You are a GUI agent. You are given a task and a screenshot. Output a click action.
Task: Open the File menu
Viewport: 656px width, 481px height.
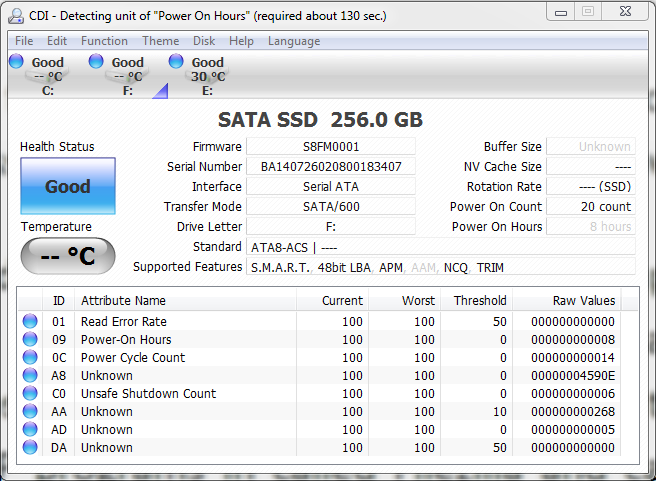(24, 41)
